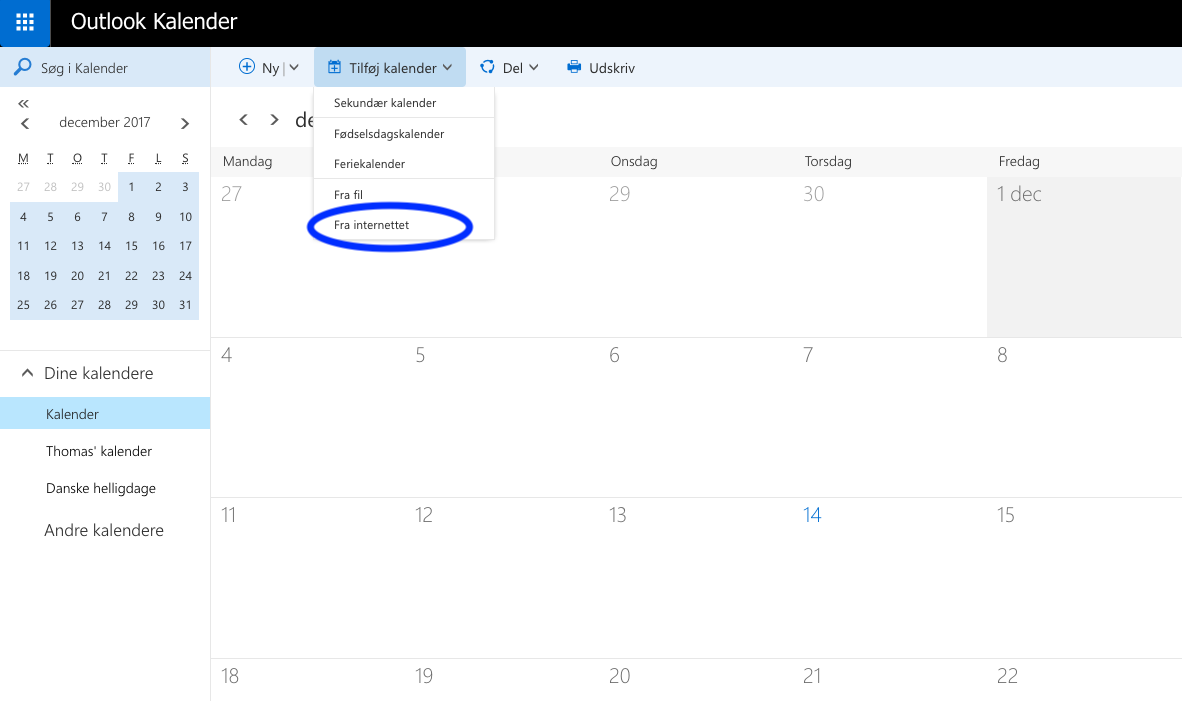1182x701 pixels.
Task: Choose Fødselsdagskalender from the menu
Action: click(388, 134)
